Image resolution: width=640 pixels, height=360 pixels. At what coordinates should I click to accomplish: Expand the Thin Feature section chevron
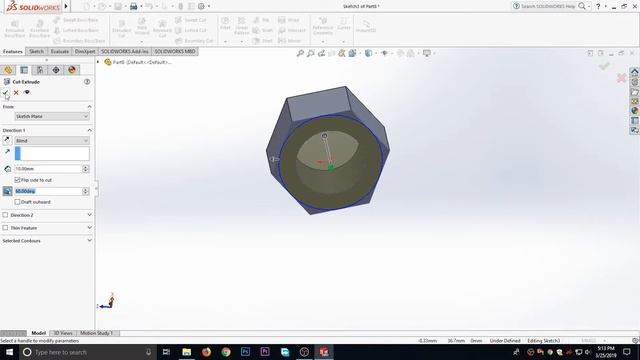point(89,228)
